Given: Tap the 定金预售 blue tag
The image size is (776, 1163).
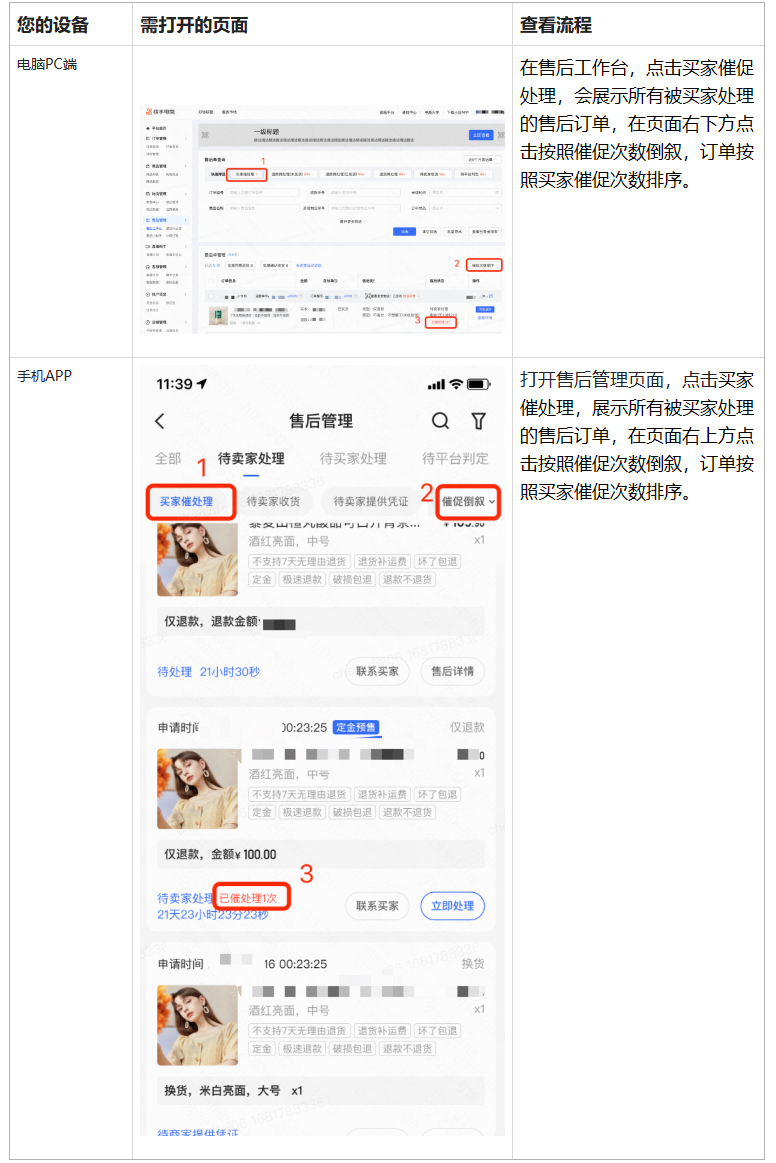Looking at the screenshot, I should point(356,728).
